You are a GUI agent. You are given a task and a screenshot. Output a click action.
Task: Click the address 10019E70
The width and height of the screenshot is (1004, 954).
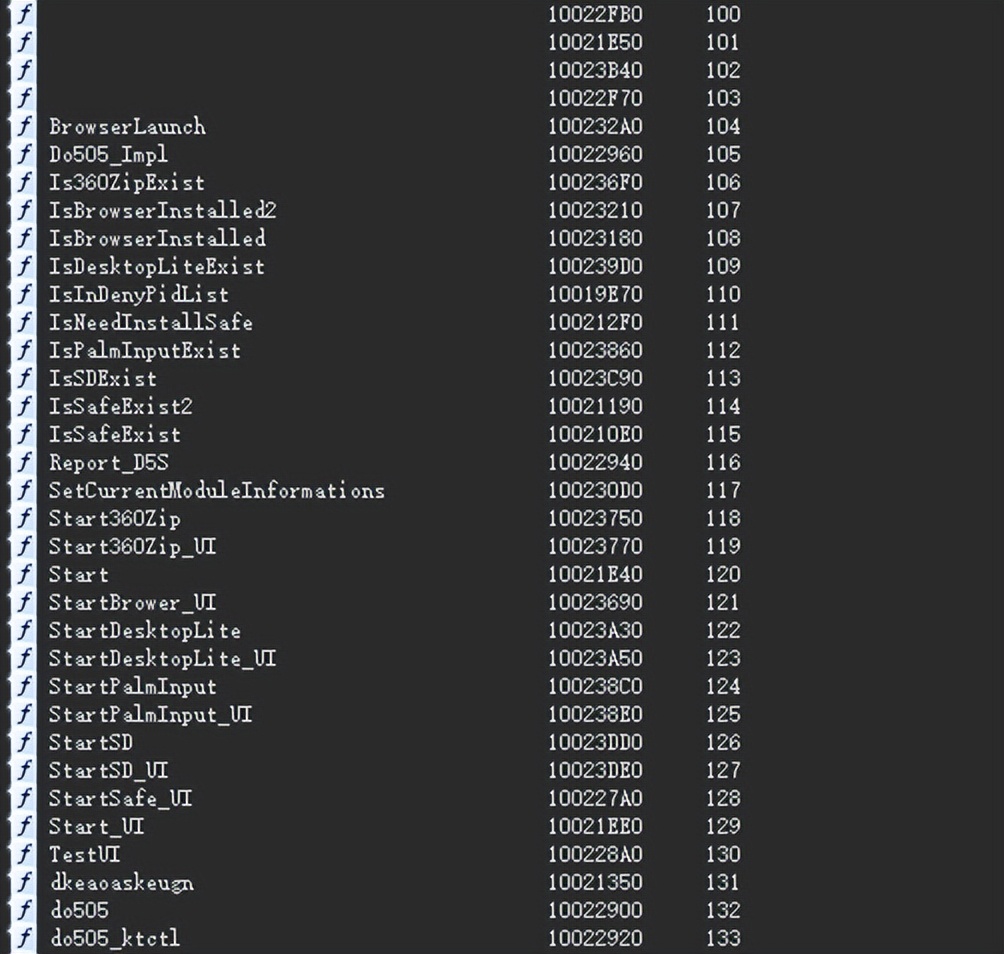pyautogui.click(x=595, y=295)
